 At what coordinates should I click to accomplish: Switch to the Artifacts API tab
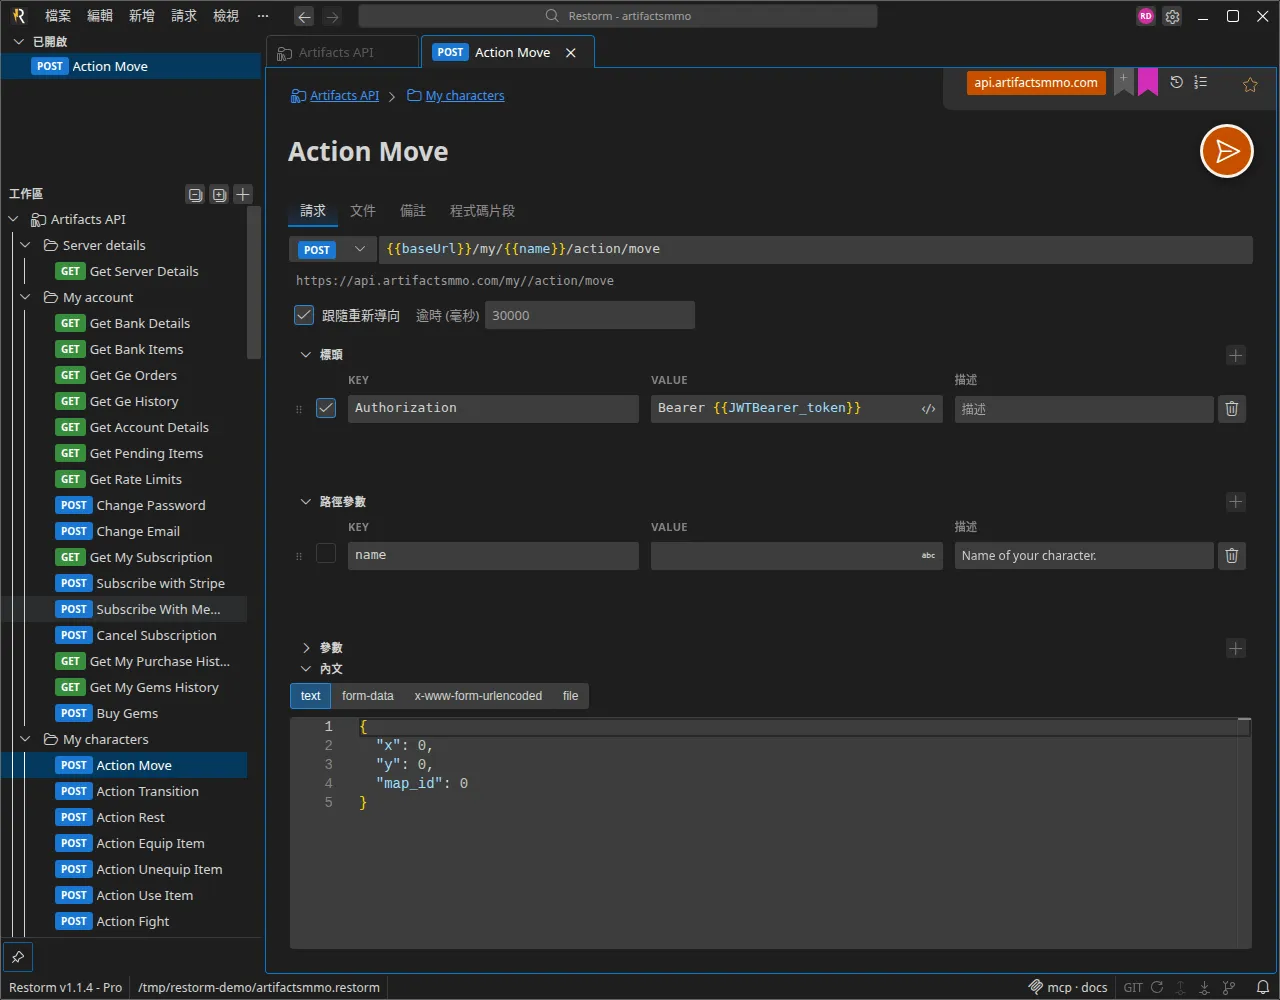[x=343, y=52]
